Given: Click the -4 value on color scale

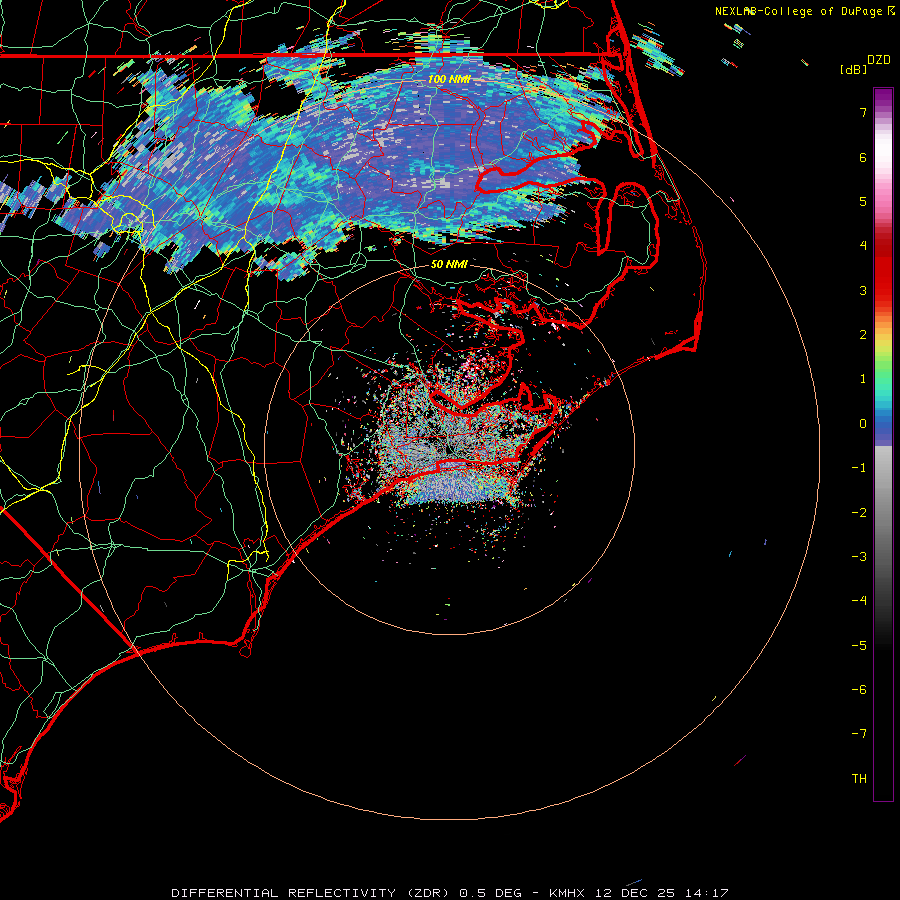Looking at the screenshot, I should click(x=859, y=601).
